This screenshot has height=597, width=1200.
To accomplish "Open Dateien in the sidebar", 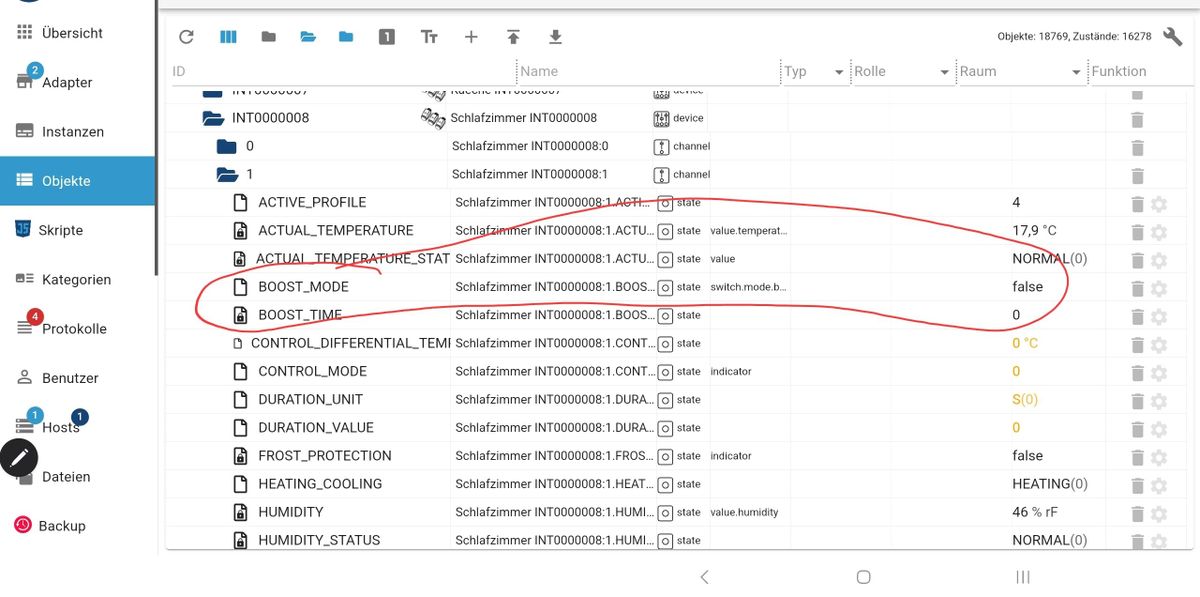I will pos(77,476).
